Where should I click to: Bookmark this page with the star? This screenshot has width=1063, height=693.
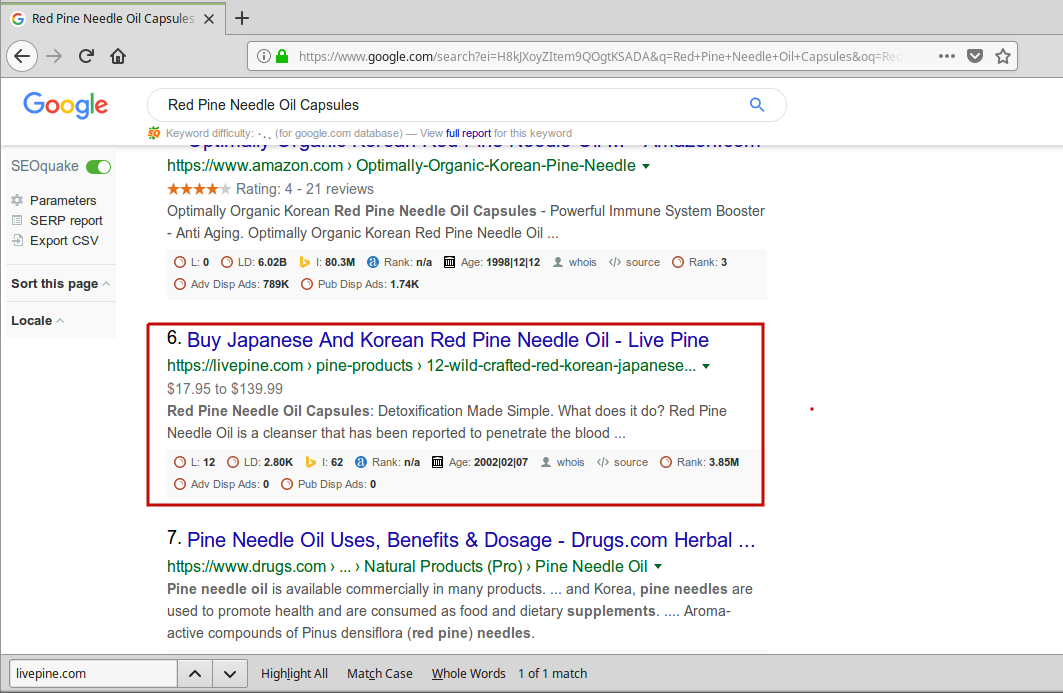pyautogui.click(x=1003, y=56)
